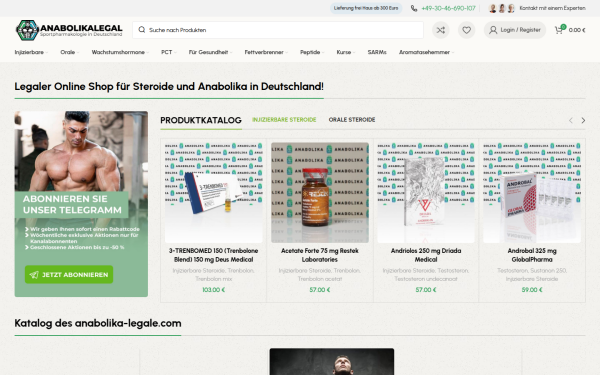
Task: Click Katalog des anabolika-legale.com heading
Action: click(x=98, y=323)
